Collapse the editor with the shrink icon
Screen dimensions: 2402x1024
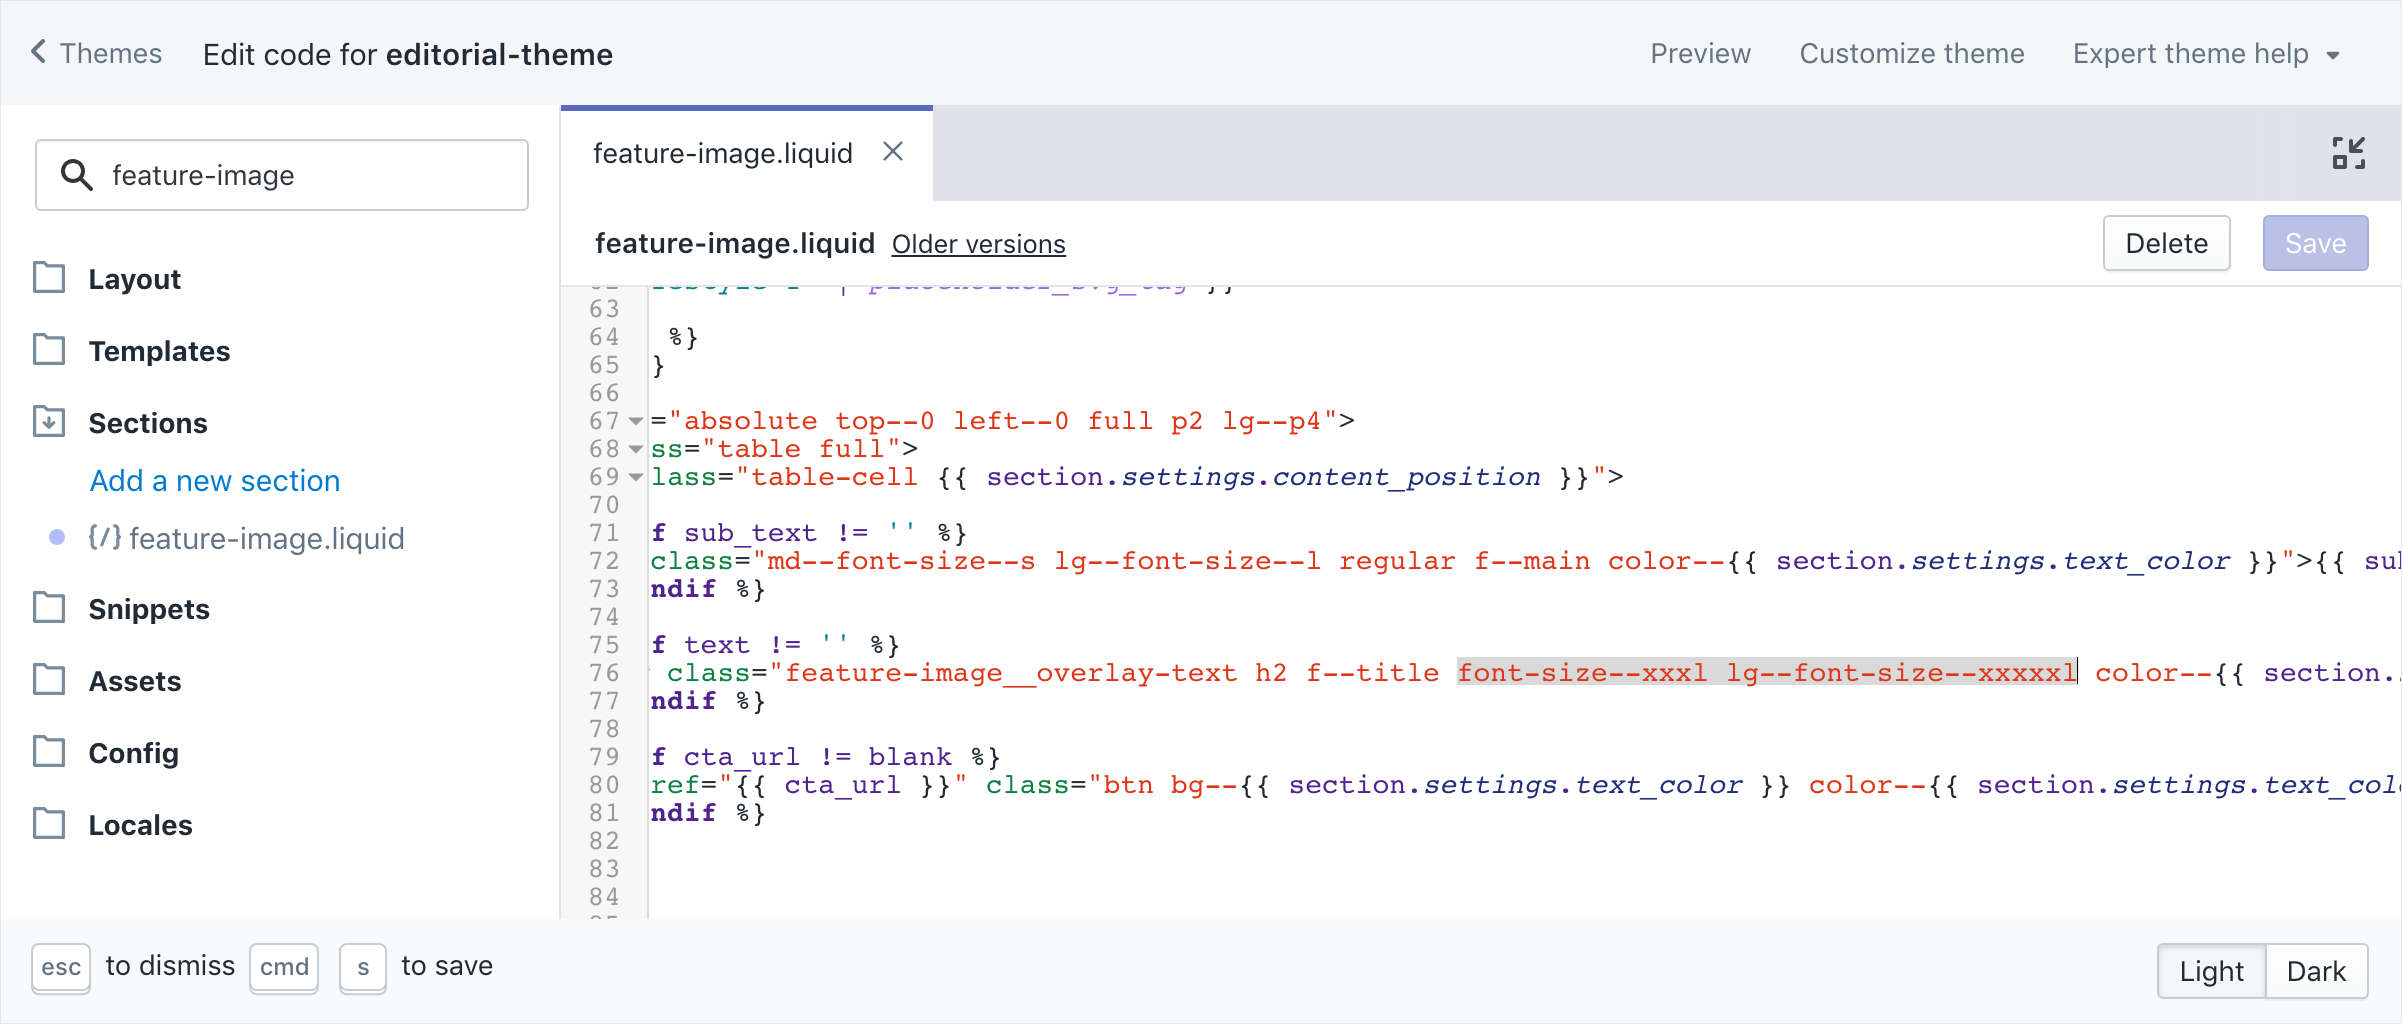[x=2348, y=153]
